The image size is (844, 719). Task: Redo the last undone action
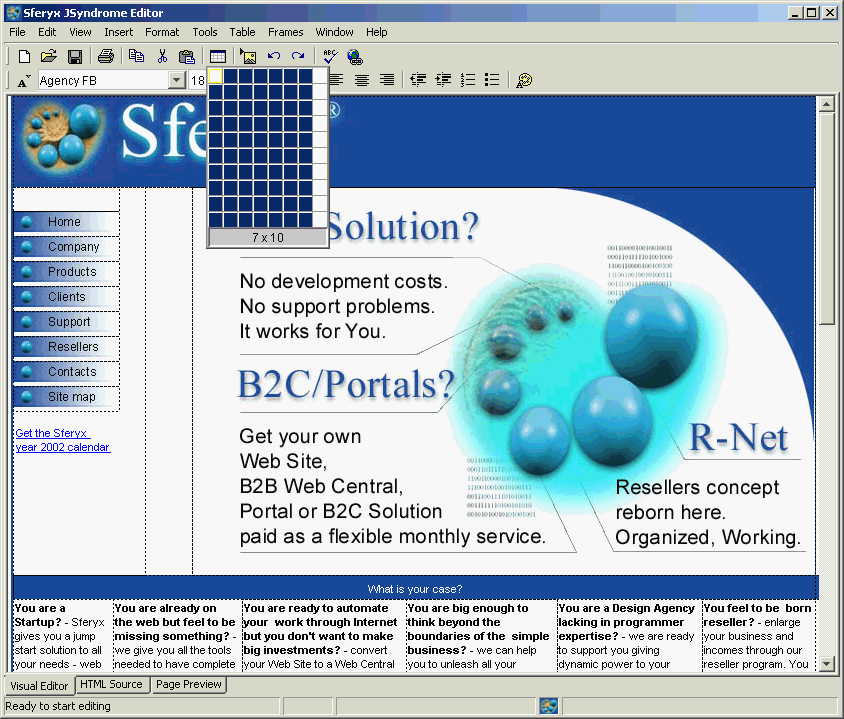point(298,56)
